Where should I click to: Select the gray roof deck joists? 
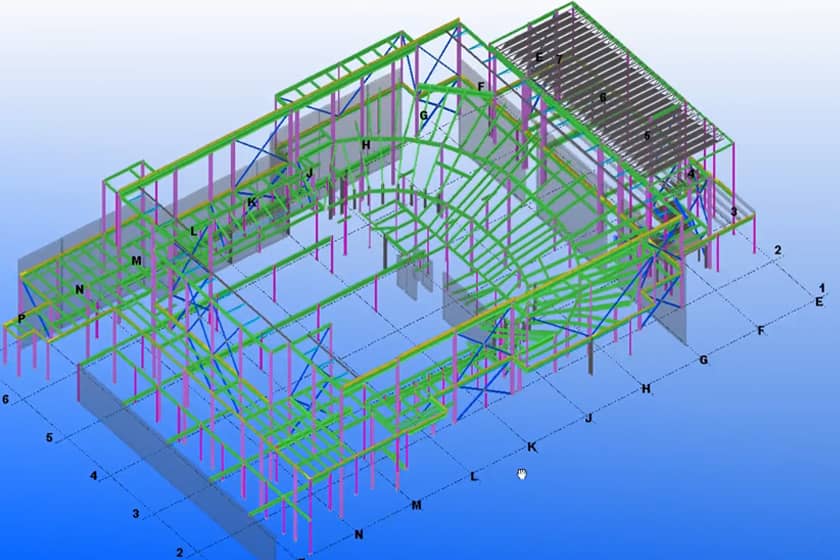(620, 80)
